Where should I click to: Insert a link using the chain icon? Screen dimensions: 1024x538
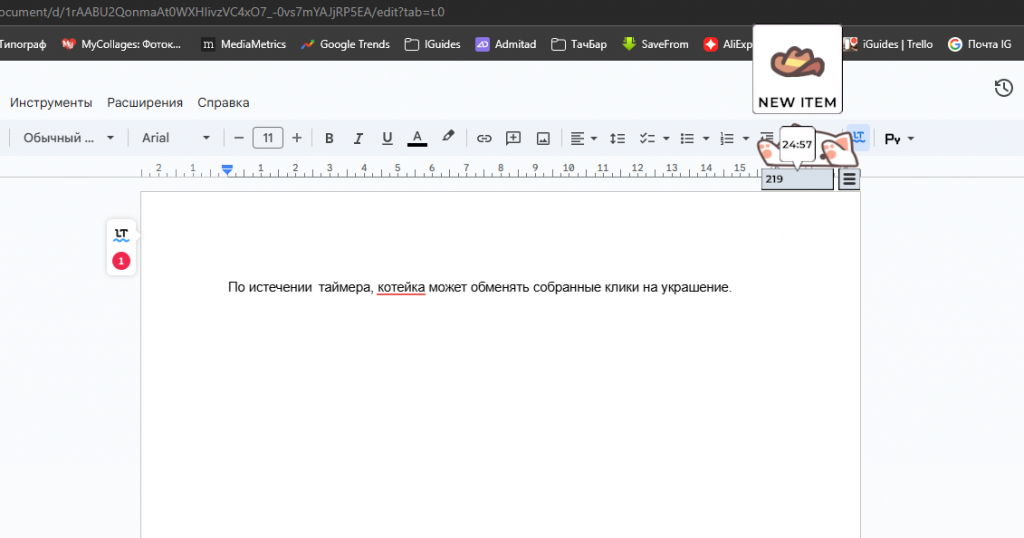pos(484,138)
